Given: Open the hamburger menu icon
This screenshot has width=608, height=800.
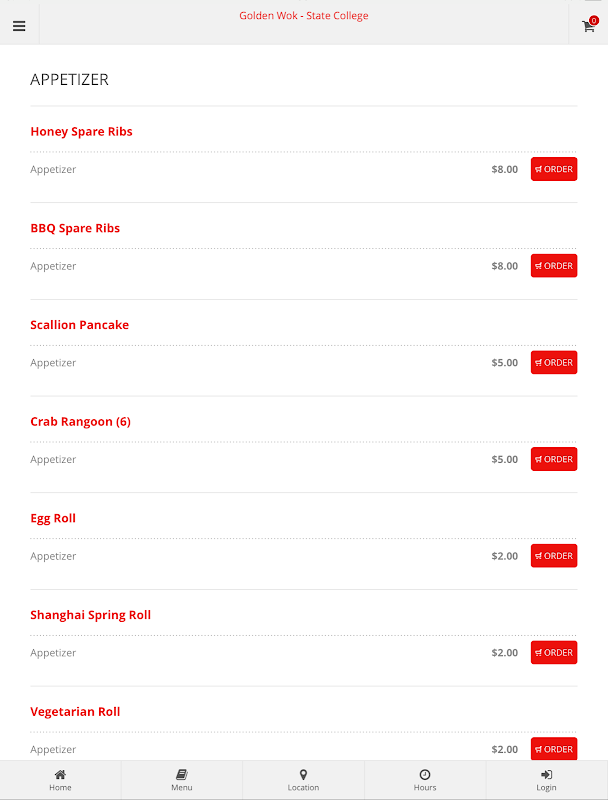Looking at the screenshot, I should (x=19, y=26).
